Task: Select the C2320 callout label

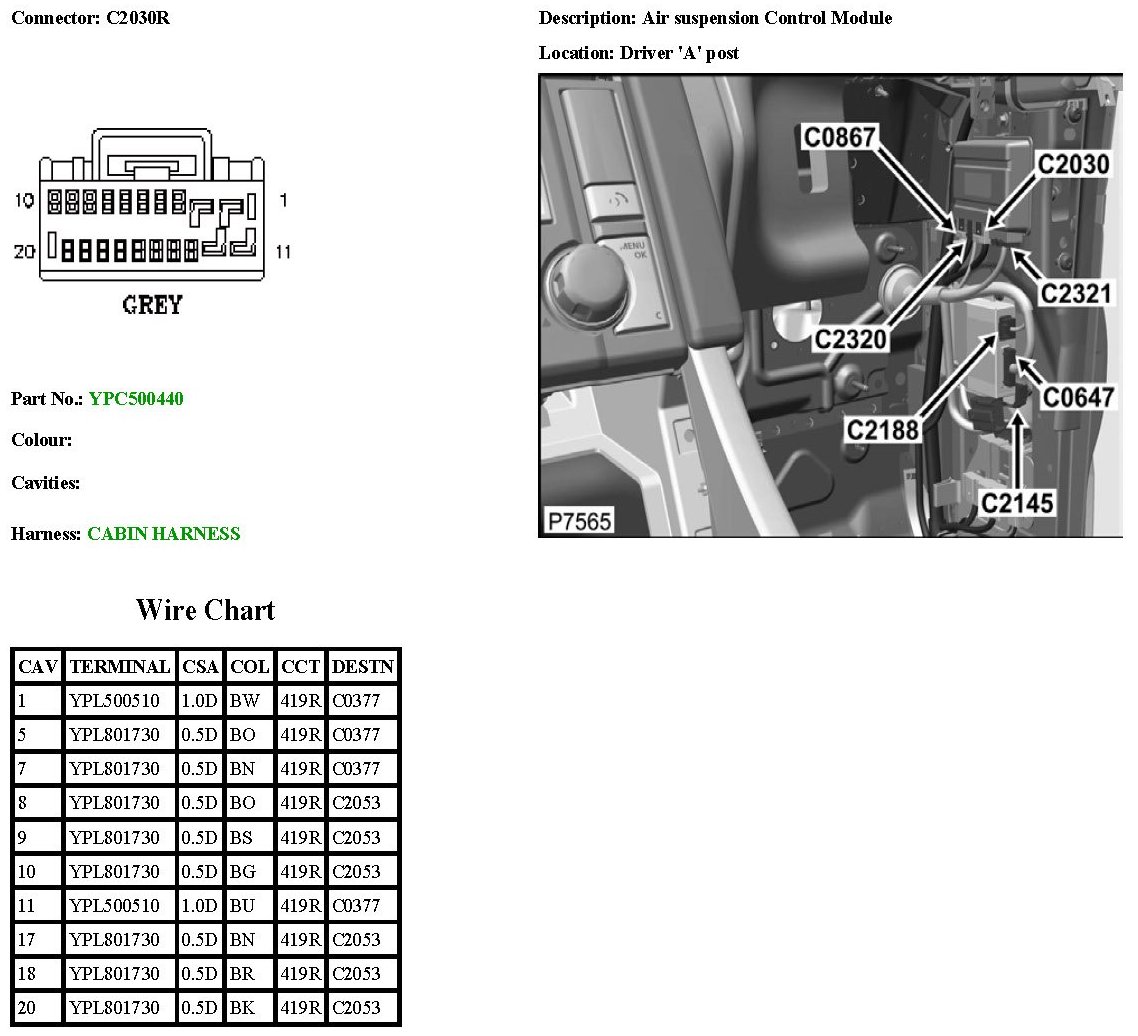Action: (x=850, y=340)
